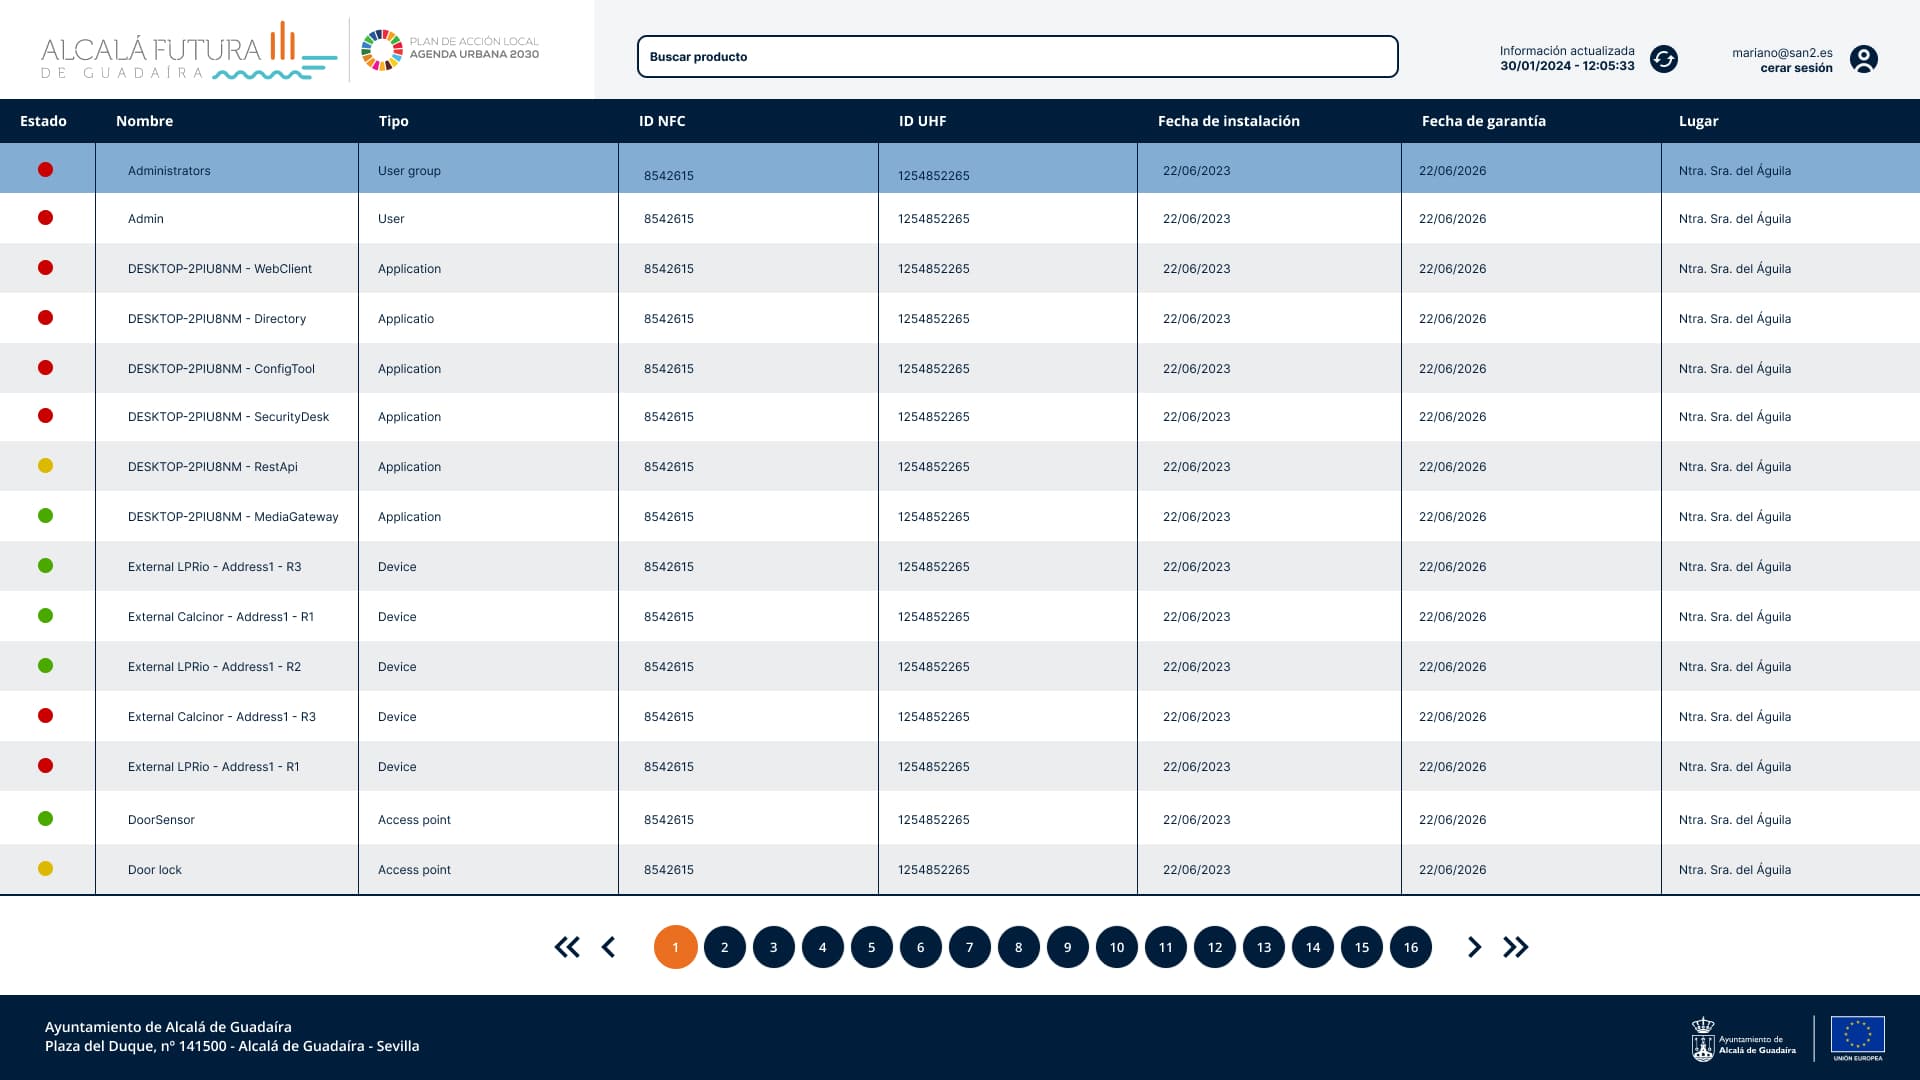The height and width of the screenshot is (1080, 1920).
Task: Go to the first page with double left arrows
Action: pos(567,947)
